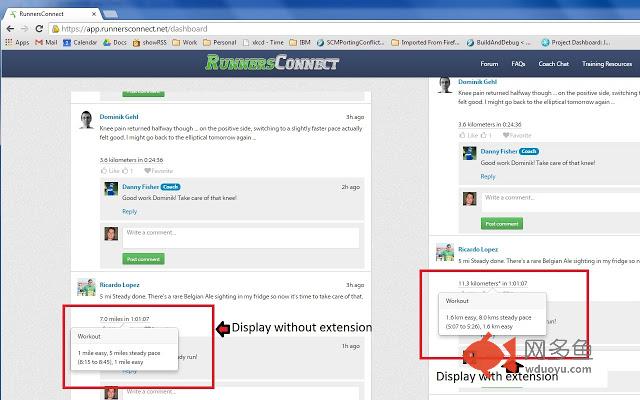
Task: Go back with the browser back arrow
Action: point(10,29)
